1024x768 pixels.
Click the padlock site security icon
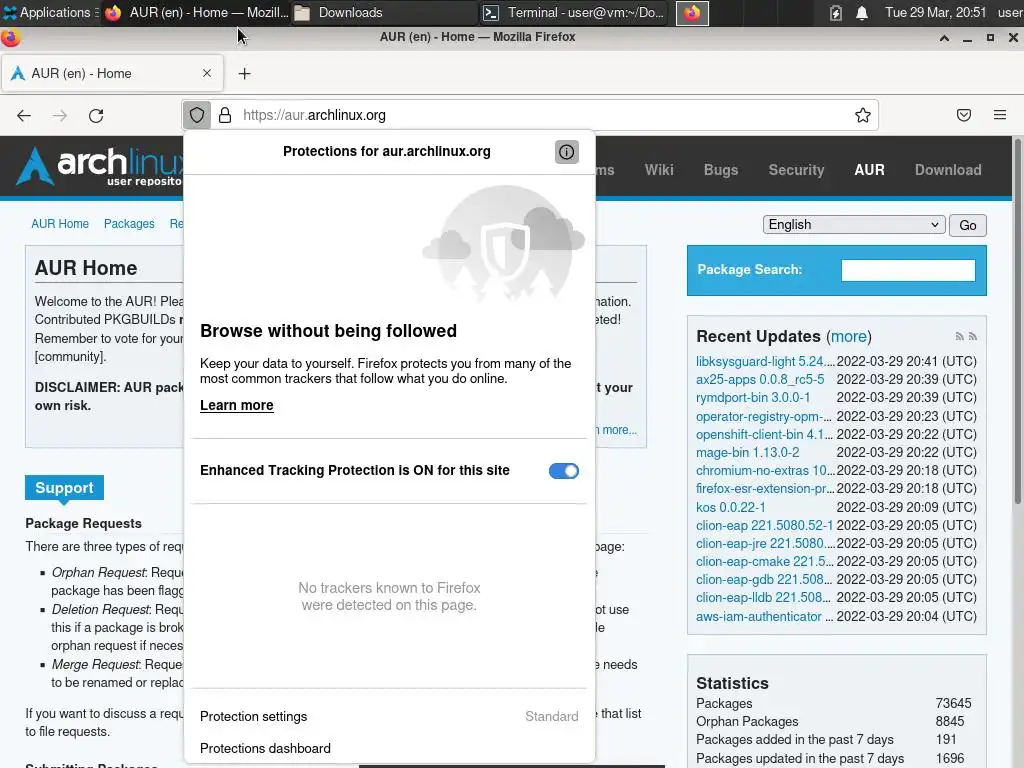[225, 116]
